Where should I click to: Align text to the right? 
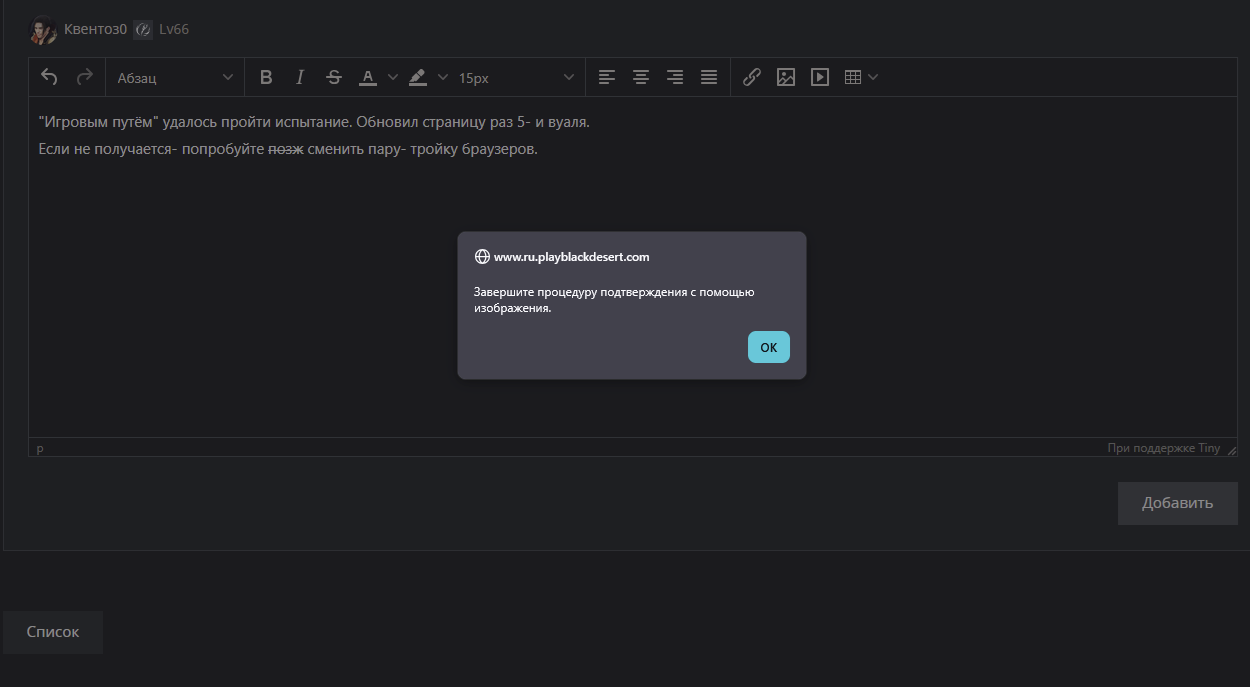point(675,77)
